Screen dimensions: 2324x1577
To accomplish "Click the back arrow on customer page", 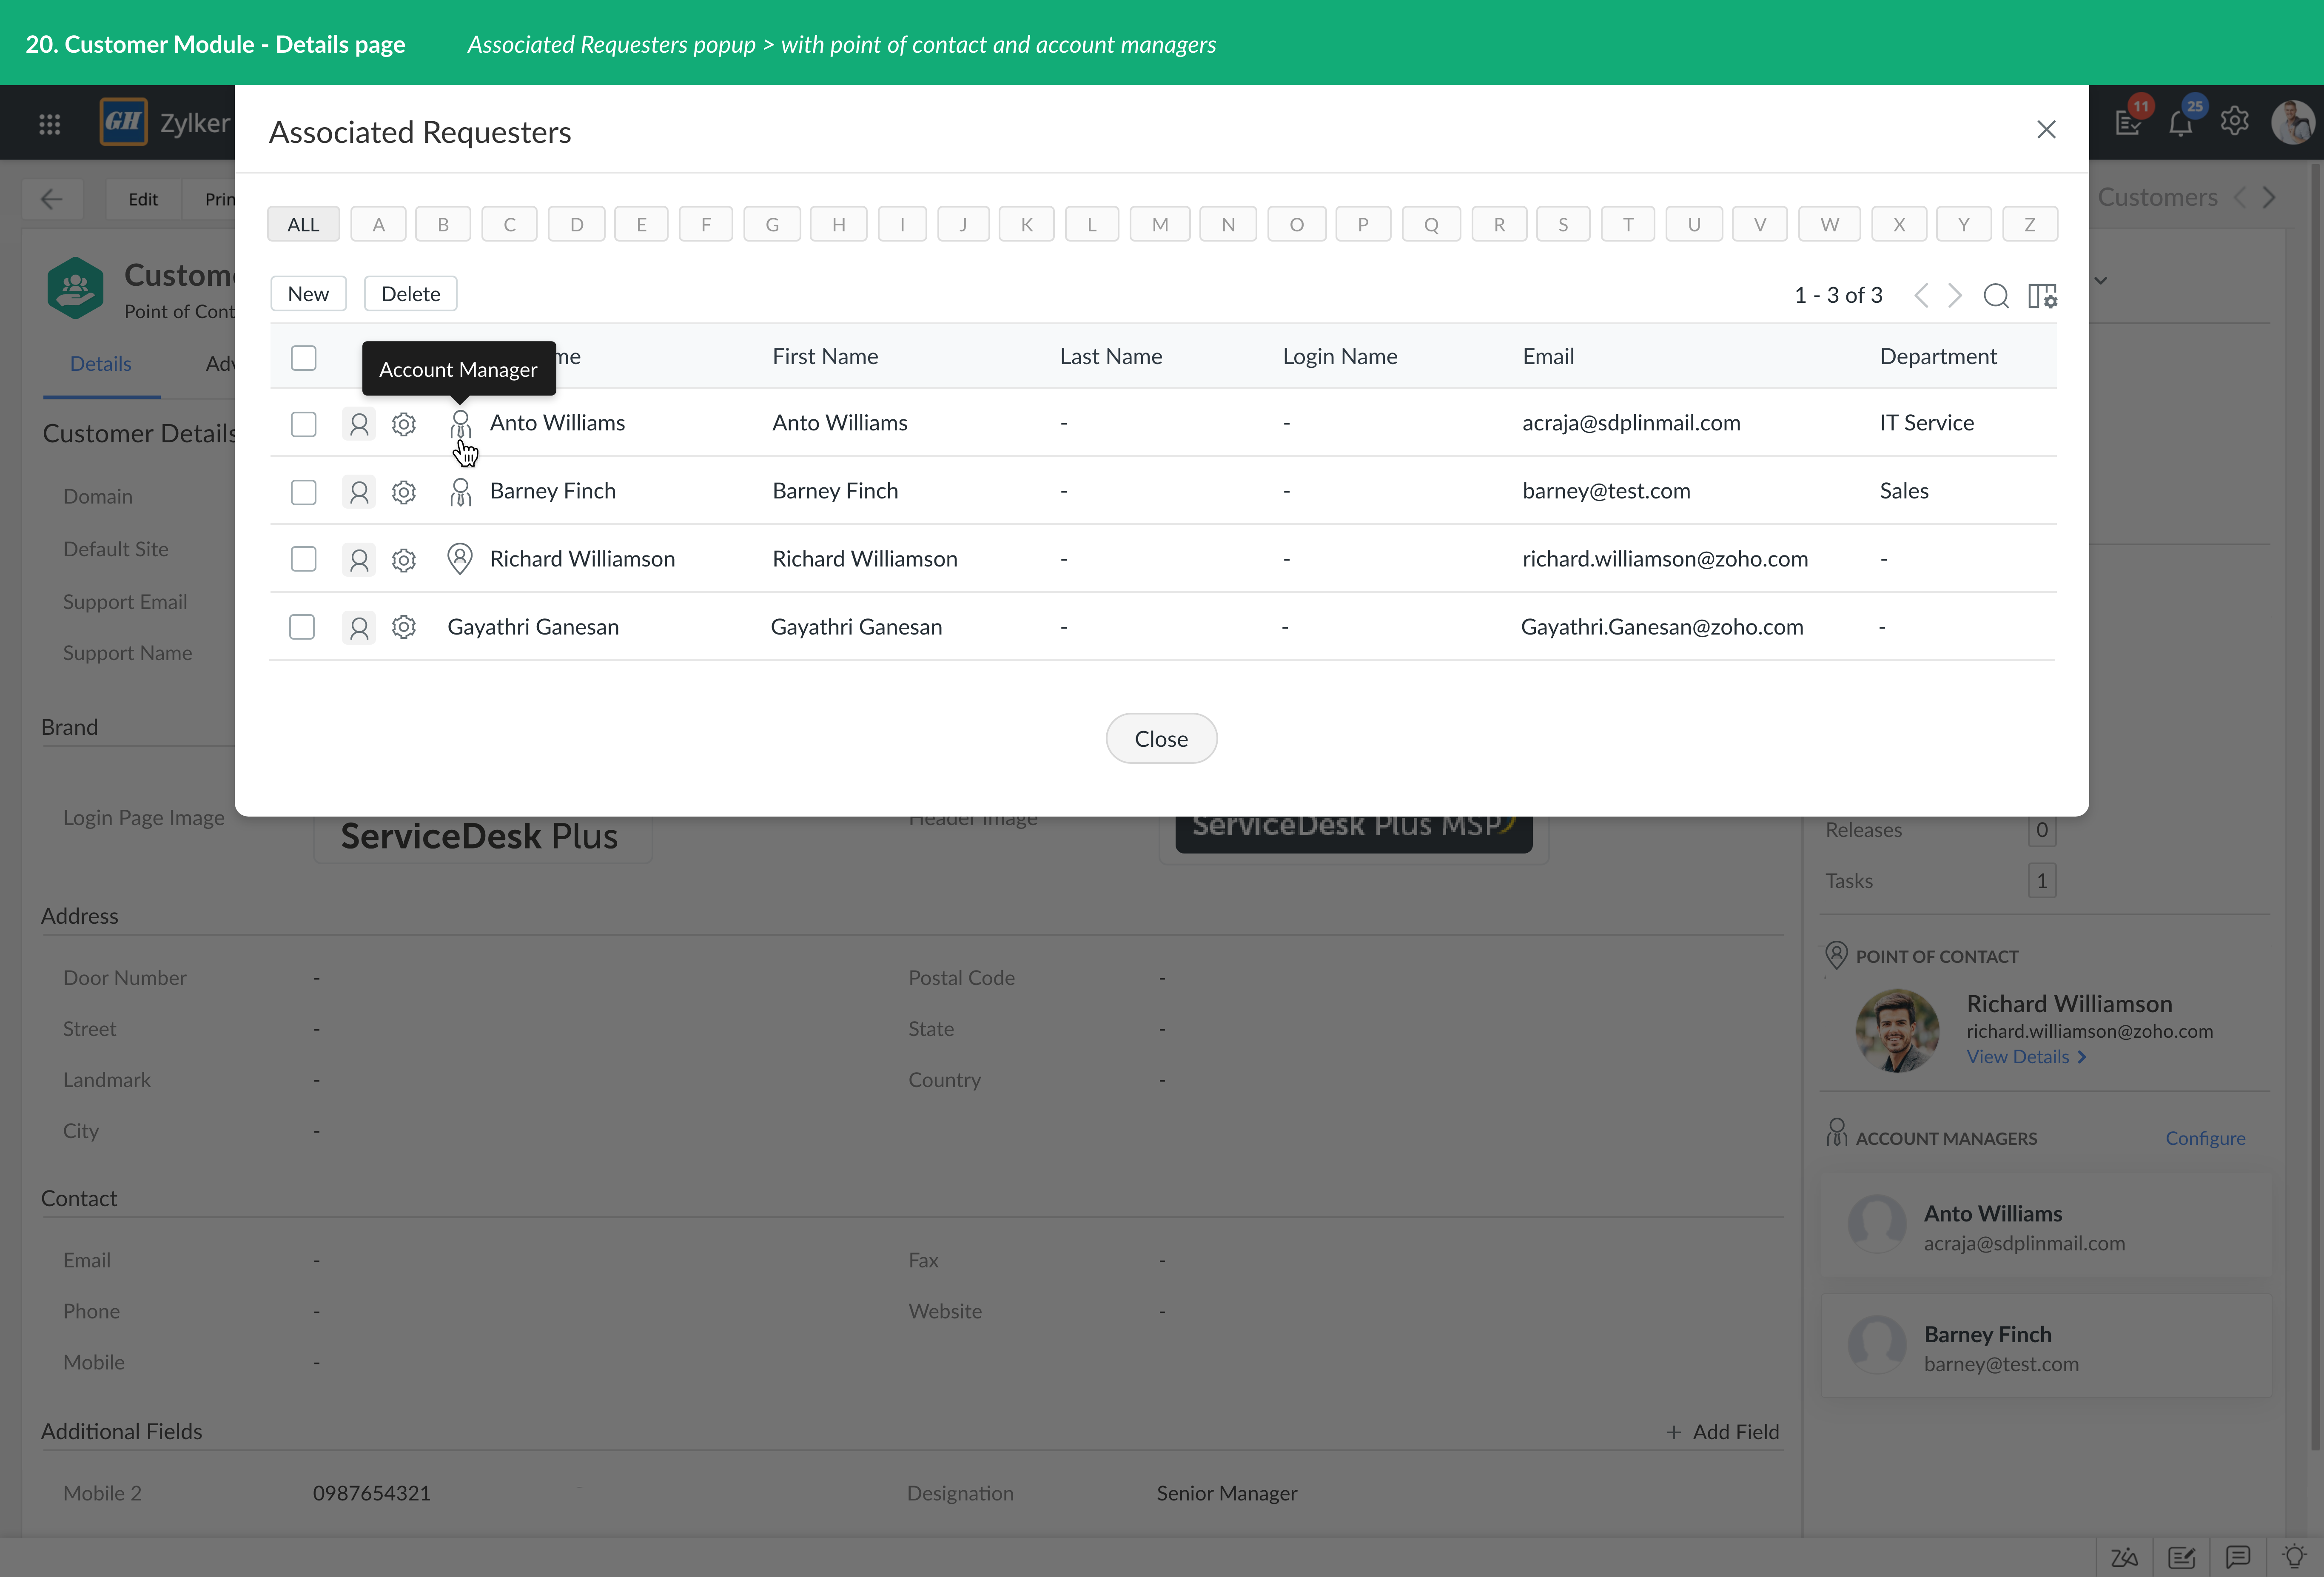I will pos(52,199).
